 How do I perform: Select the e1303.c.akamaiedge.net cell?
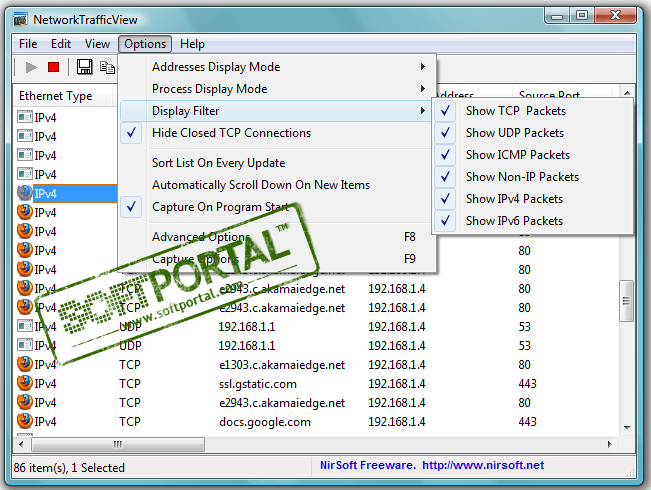click(x=282, y=365)
